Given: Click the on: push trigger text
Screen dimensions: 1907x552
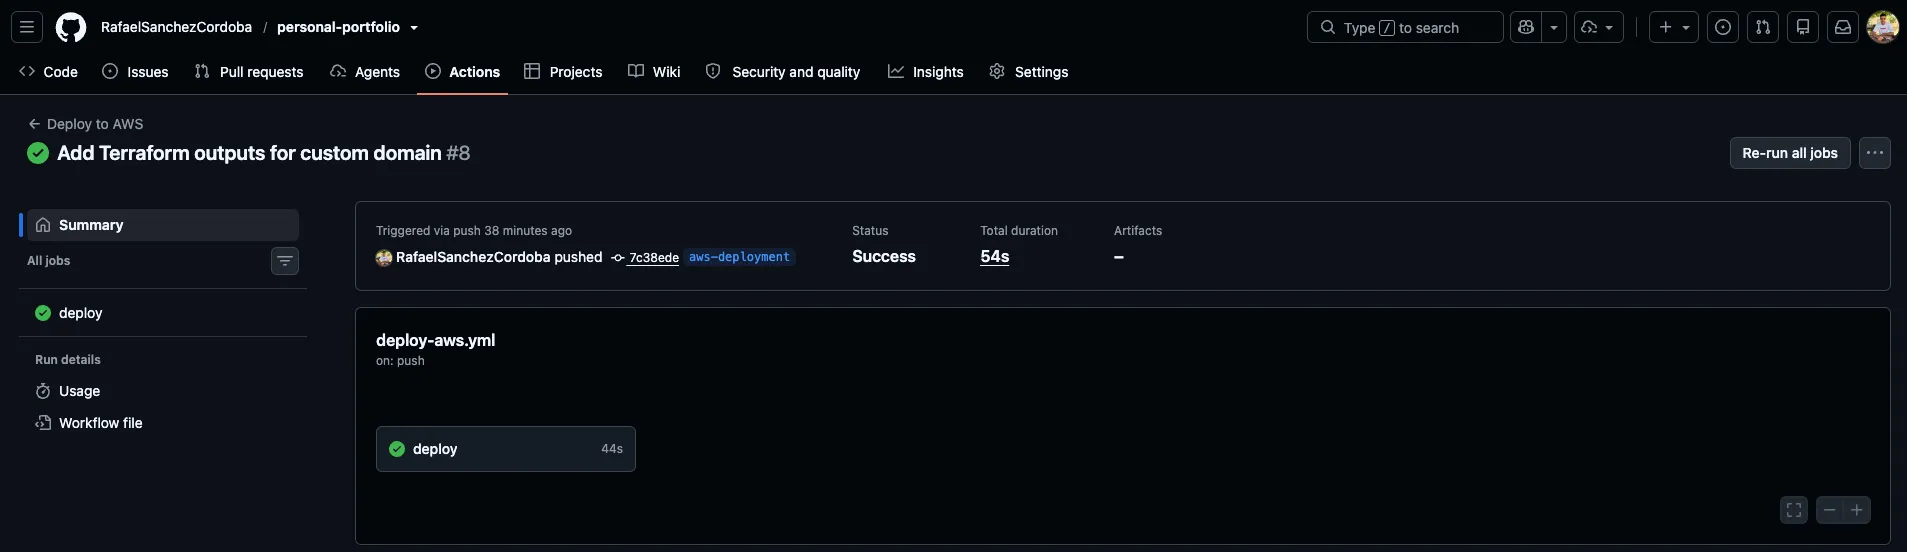Looking at the screenshot, I should (400, 361).
